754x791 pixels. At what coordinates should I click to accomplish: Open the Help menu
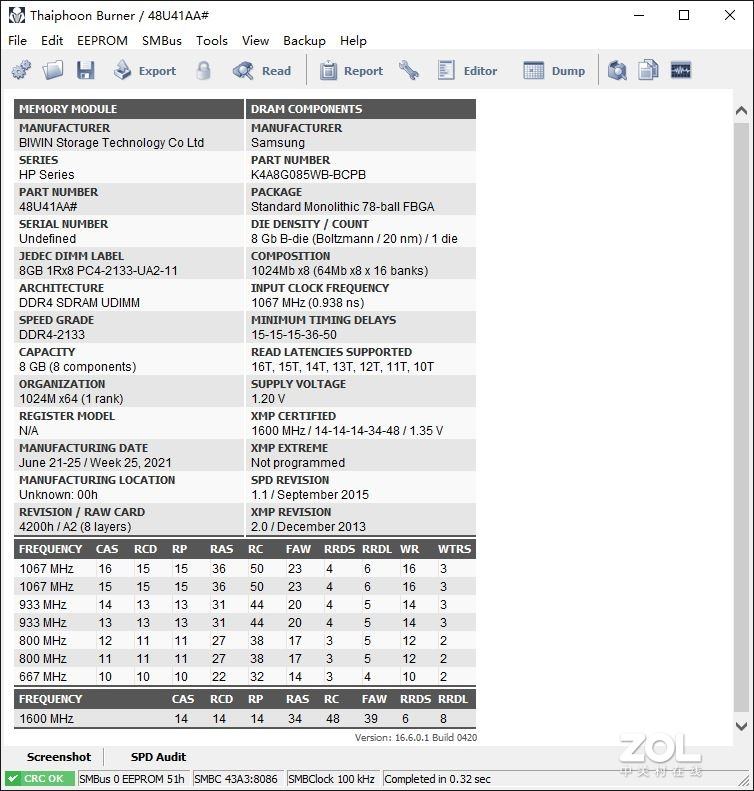coord(353,41)
